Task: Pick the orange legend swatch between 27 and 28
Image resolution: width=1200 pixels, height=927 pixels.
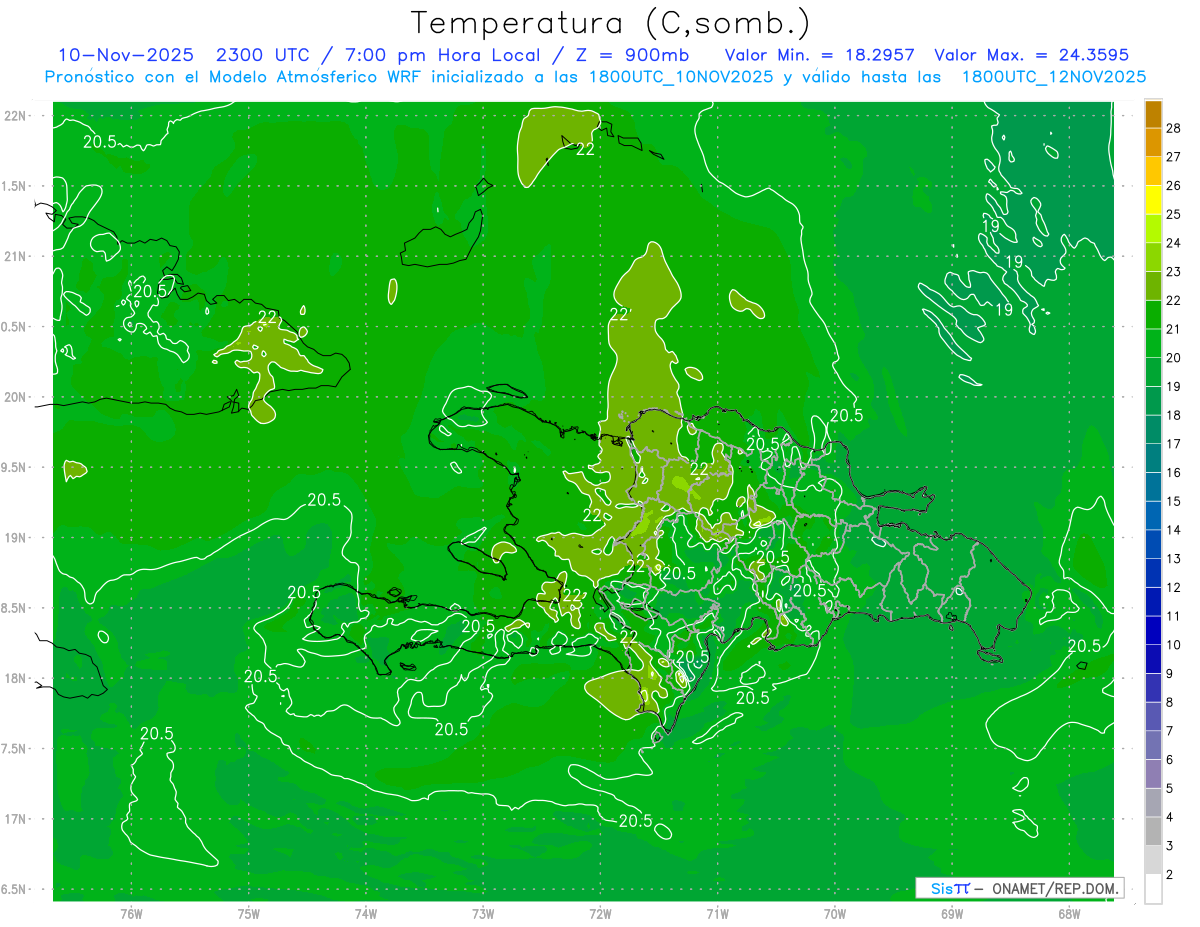Action: (x=1153, y=143)
